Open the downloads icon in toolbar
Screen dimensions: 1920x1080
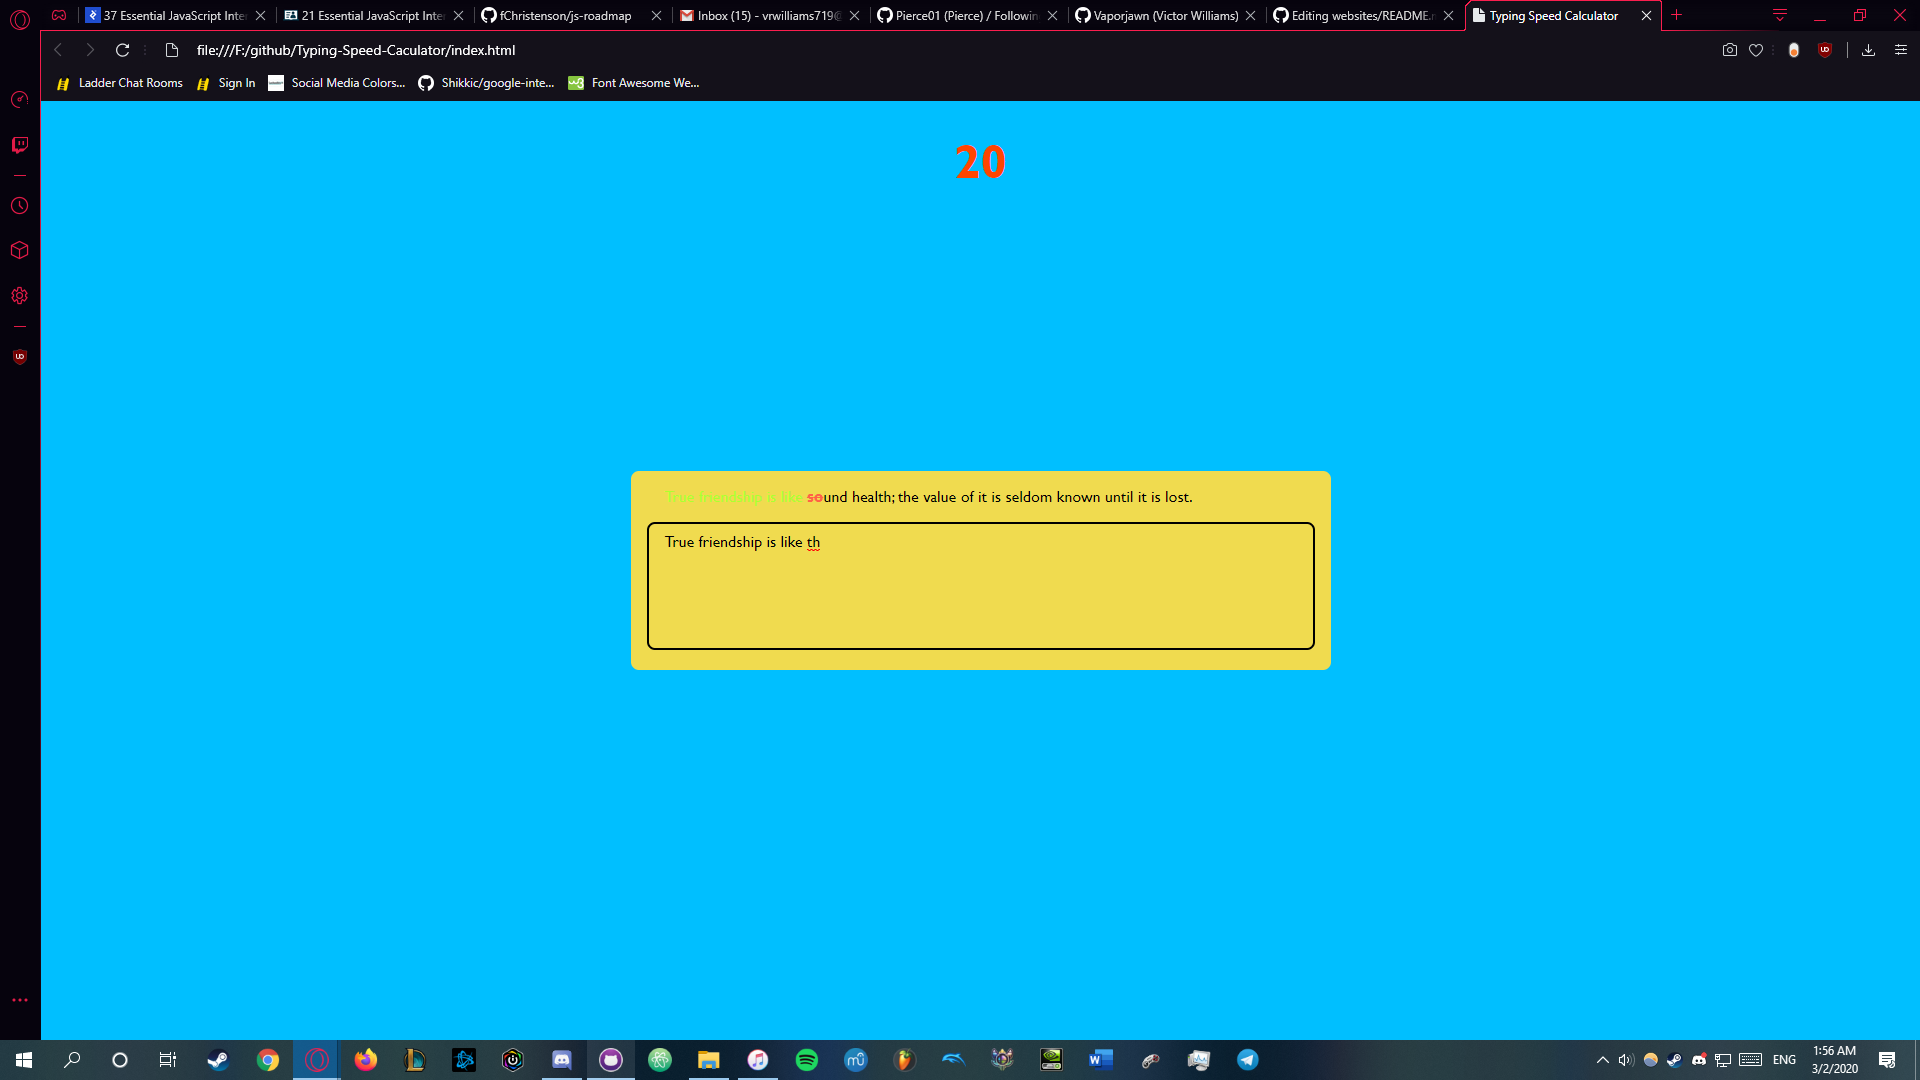point(1868,50)
